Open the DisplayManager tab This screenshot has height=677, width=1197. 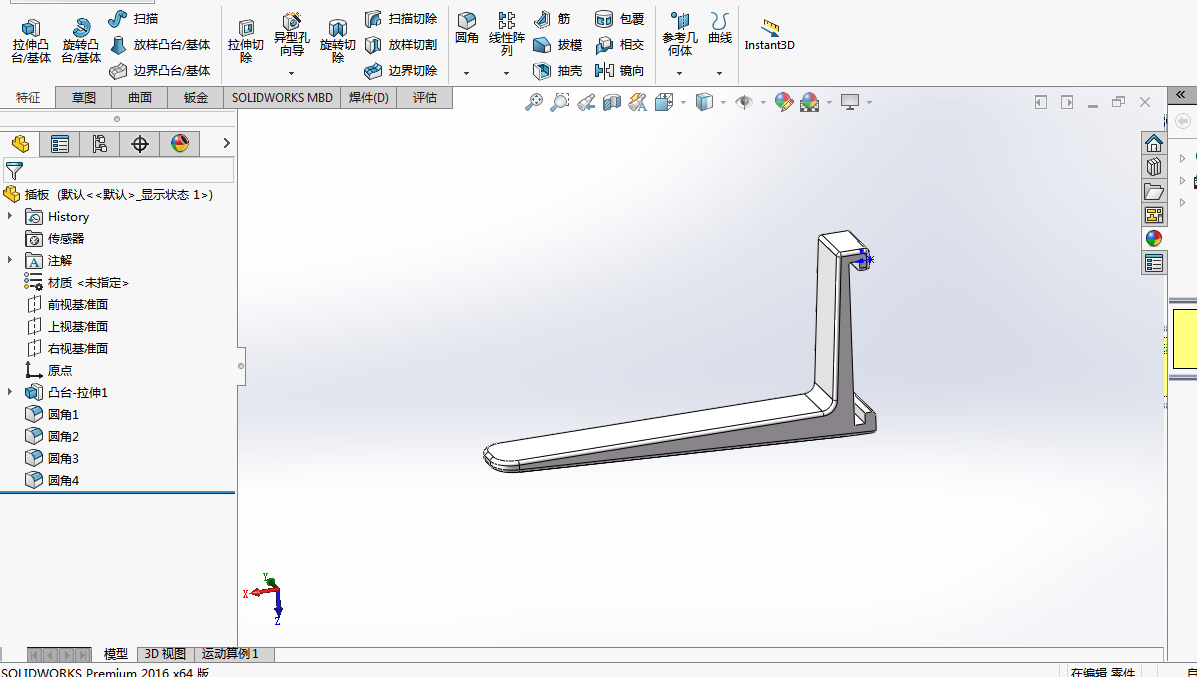coord(179,143)
